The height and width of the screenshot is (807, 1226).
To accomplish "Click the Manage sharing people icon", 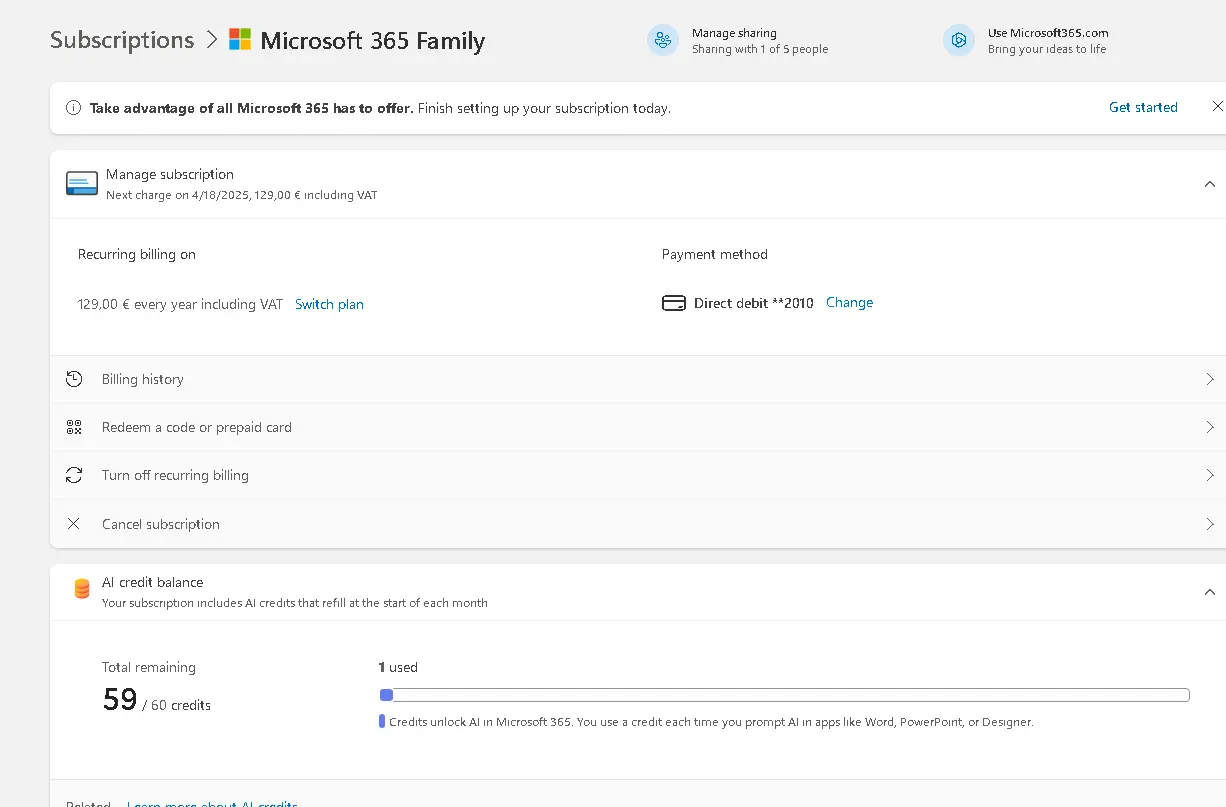I will coord(662,40).
